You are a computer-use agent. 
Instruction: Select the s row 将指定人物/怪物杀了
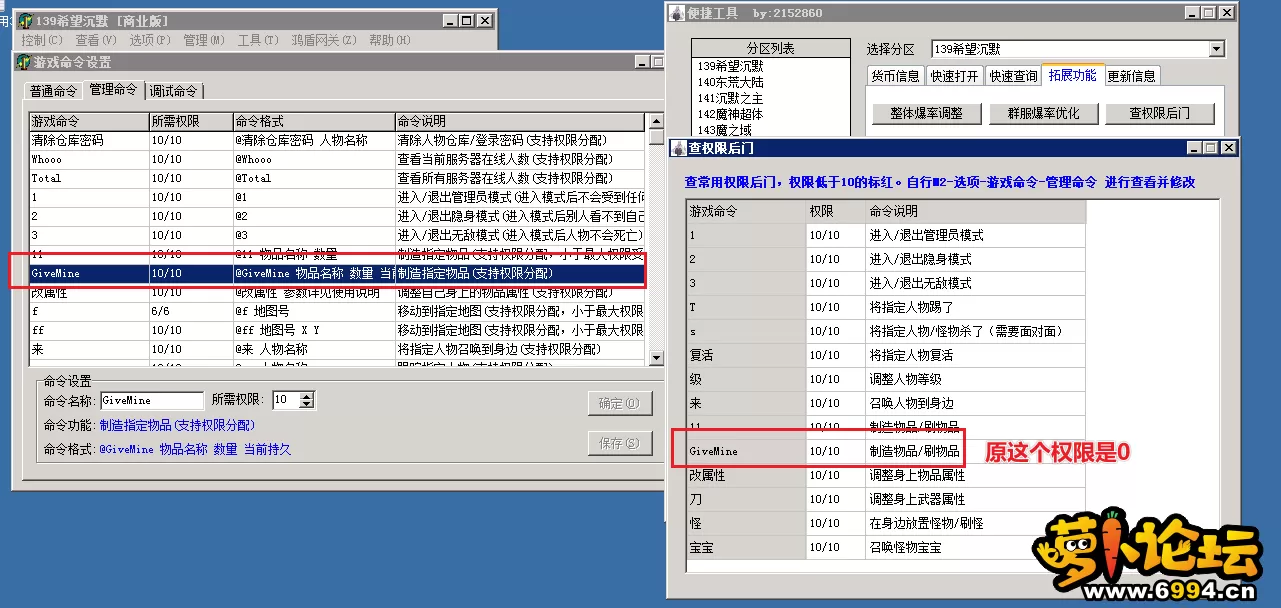tap(886, 331)
